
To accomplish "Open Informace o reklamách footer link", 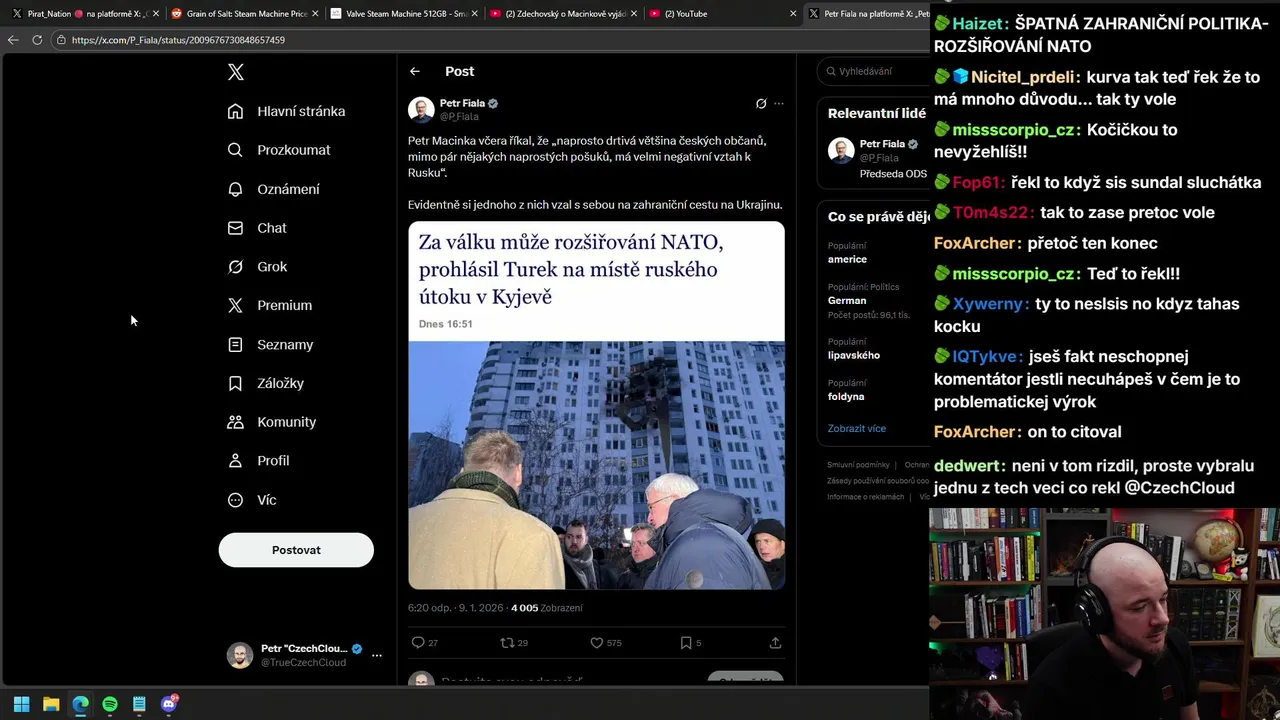I will (x=865, y=497).
